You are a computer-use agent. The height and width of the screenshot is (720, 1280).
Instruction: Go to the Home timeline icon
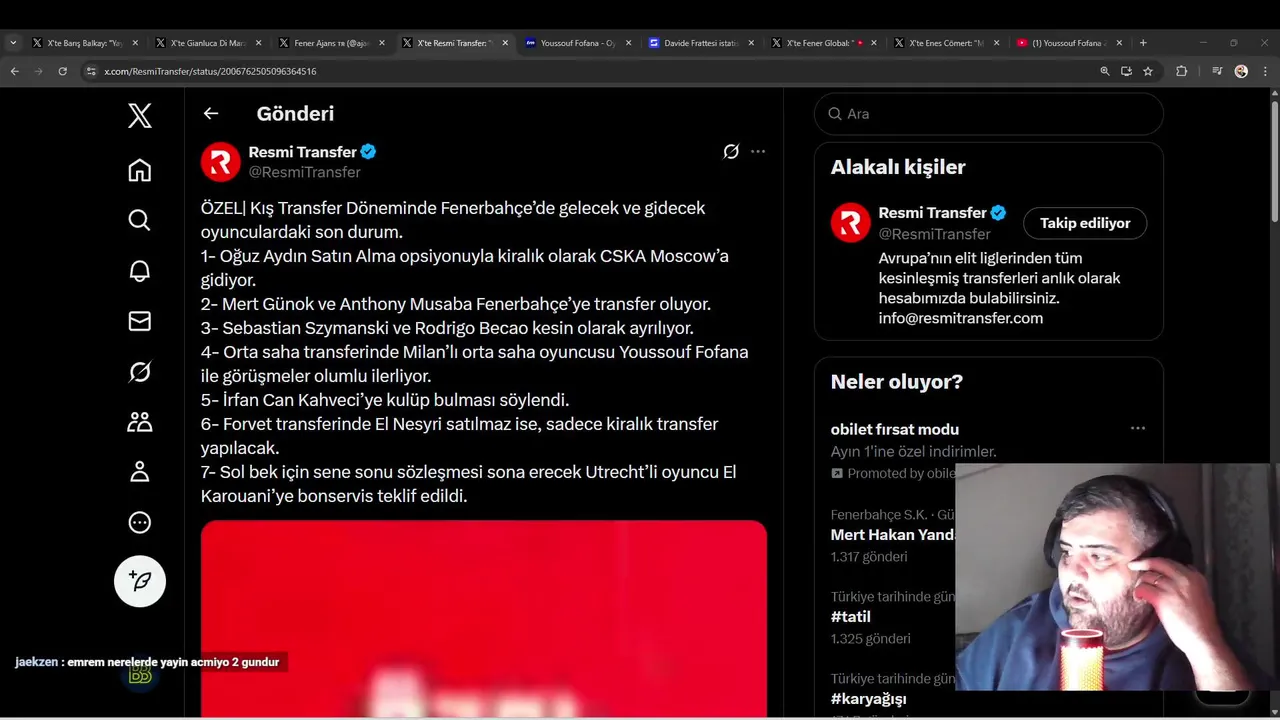140,170
